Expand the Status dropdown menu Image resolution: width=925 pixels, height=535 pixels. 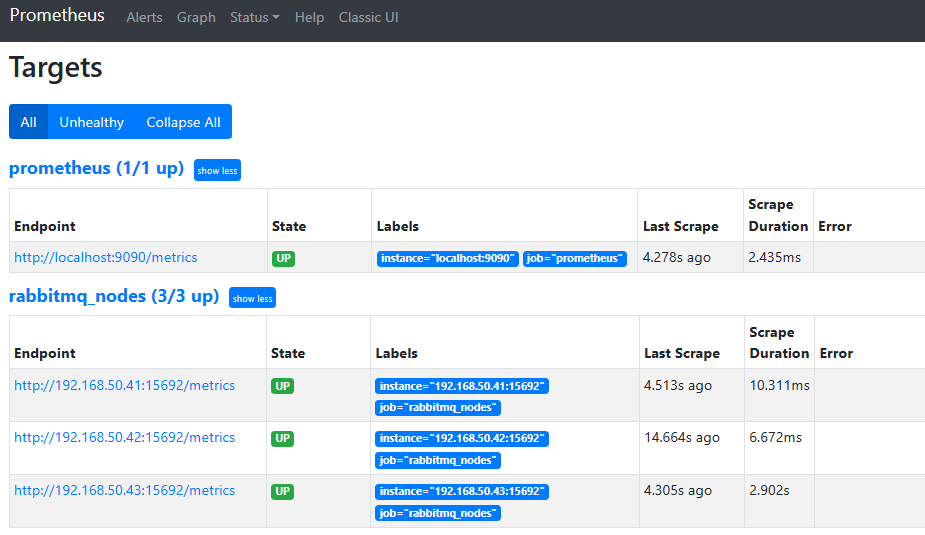[x=254, y=18]
